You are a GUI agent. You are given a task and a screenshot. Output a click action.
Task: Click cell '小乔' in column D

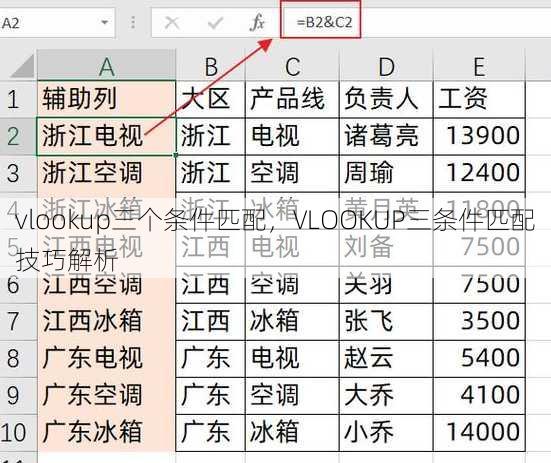(x=386, y=433)
